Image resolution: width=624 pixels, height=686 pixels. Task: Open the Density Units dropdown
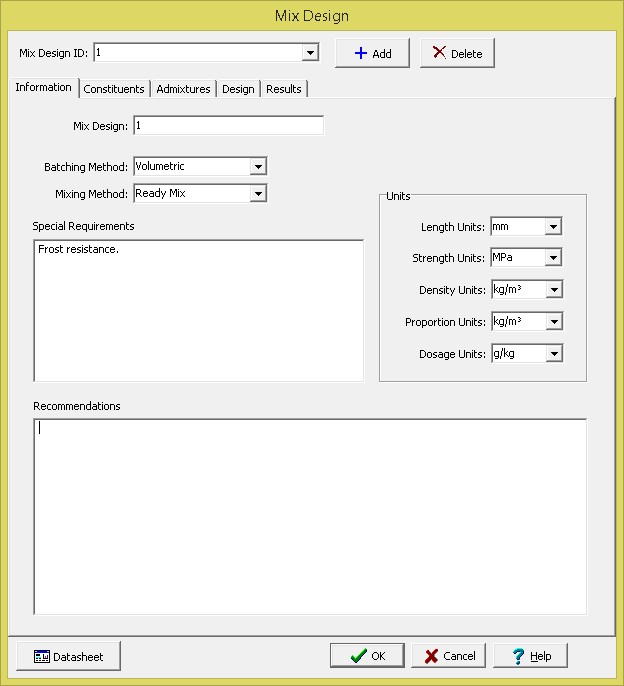[553, 290]
